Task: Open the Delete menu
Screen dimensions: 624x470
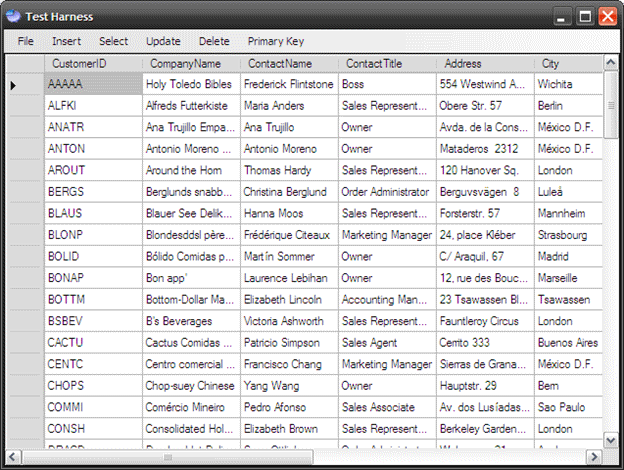Action: click(214, 41)
